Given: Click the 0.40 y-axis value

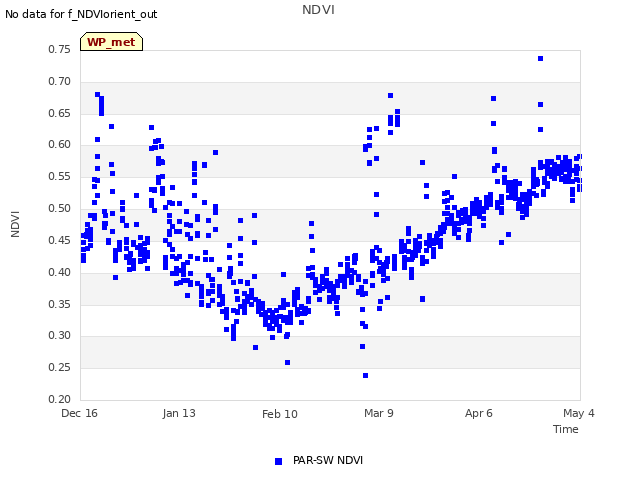Looking at the screenshot, I should click(x=60, y=272).
